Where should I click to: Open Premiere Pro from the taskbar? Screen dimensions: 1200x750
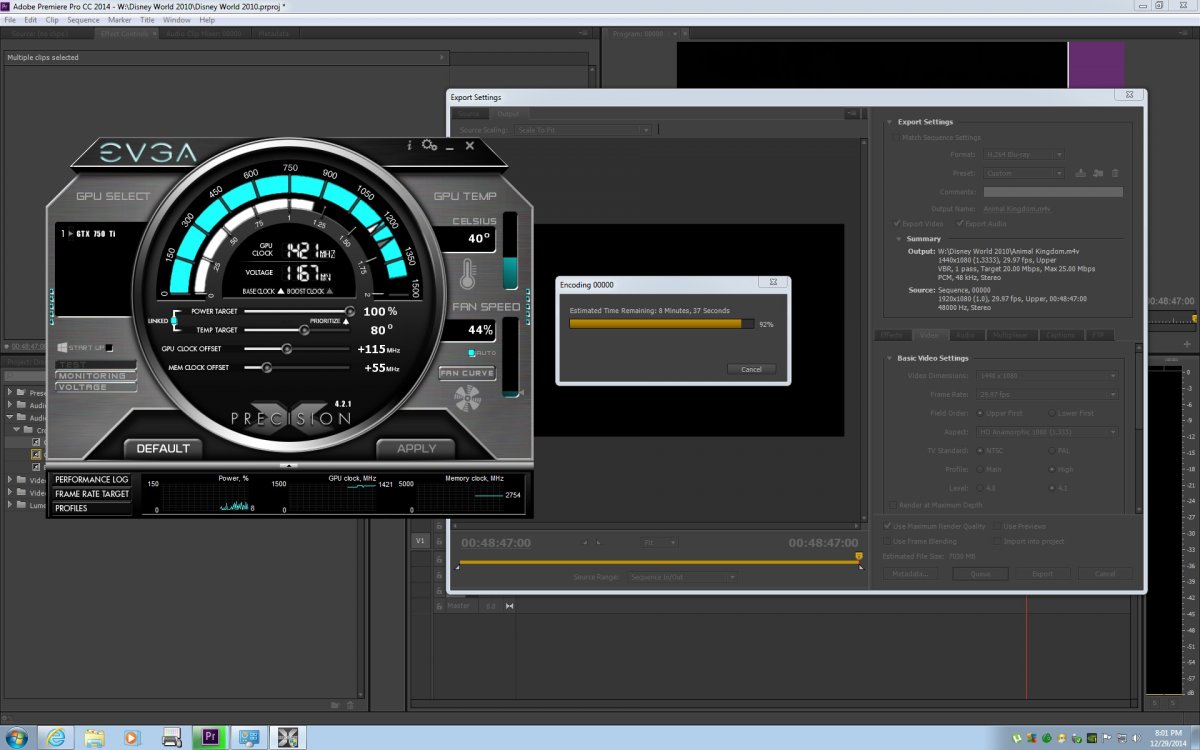pos(211,737)
